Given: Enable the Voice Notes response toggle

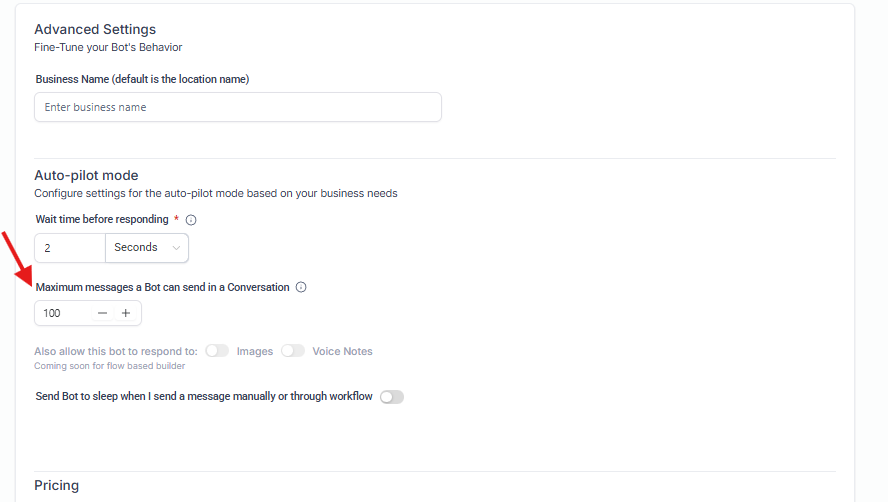Looking at the screenshot, I should 293,351.
